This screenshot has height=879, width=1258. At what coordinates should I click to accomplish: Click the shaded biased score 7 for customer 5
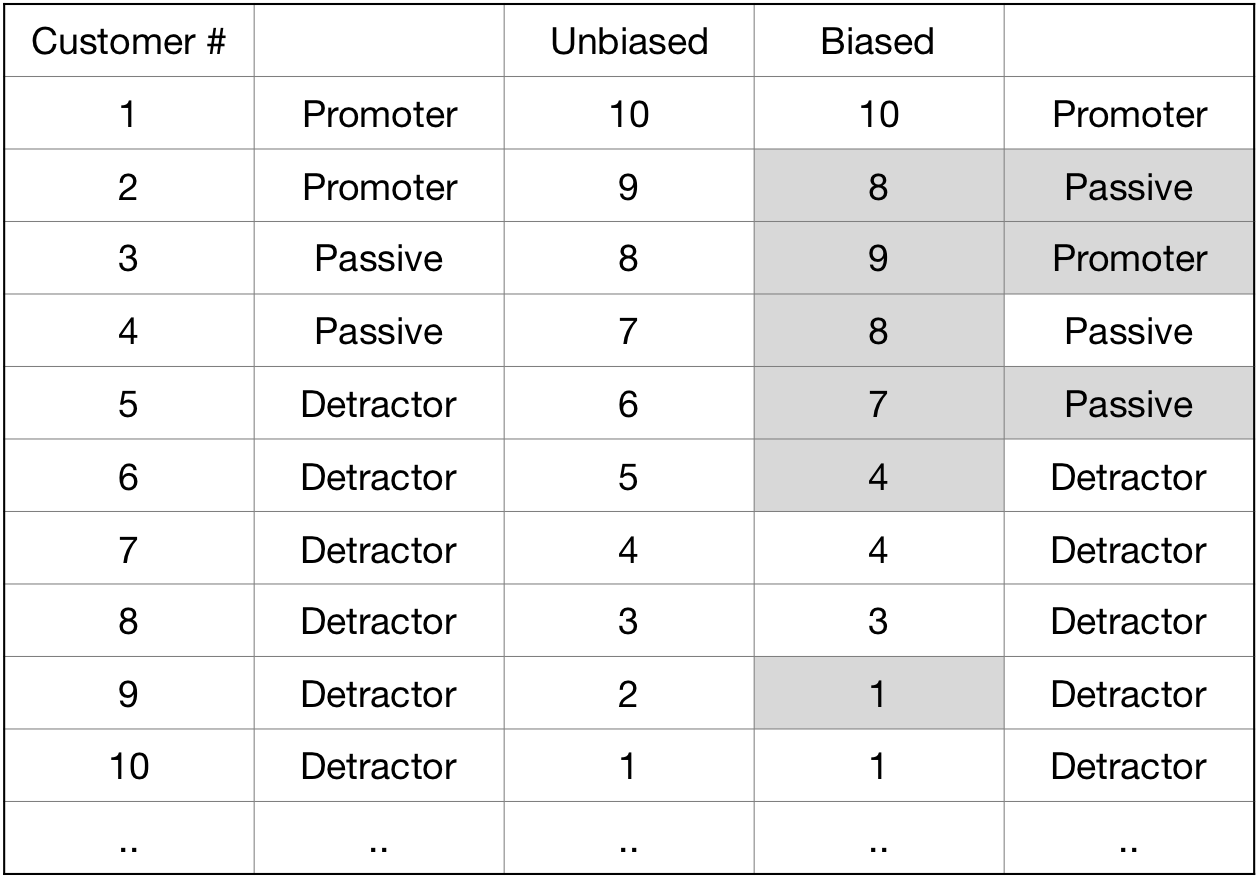(878, 404)
